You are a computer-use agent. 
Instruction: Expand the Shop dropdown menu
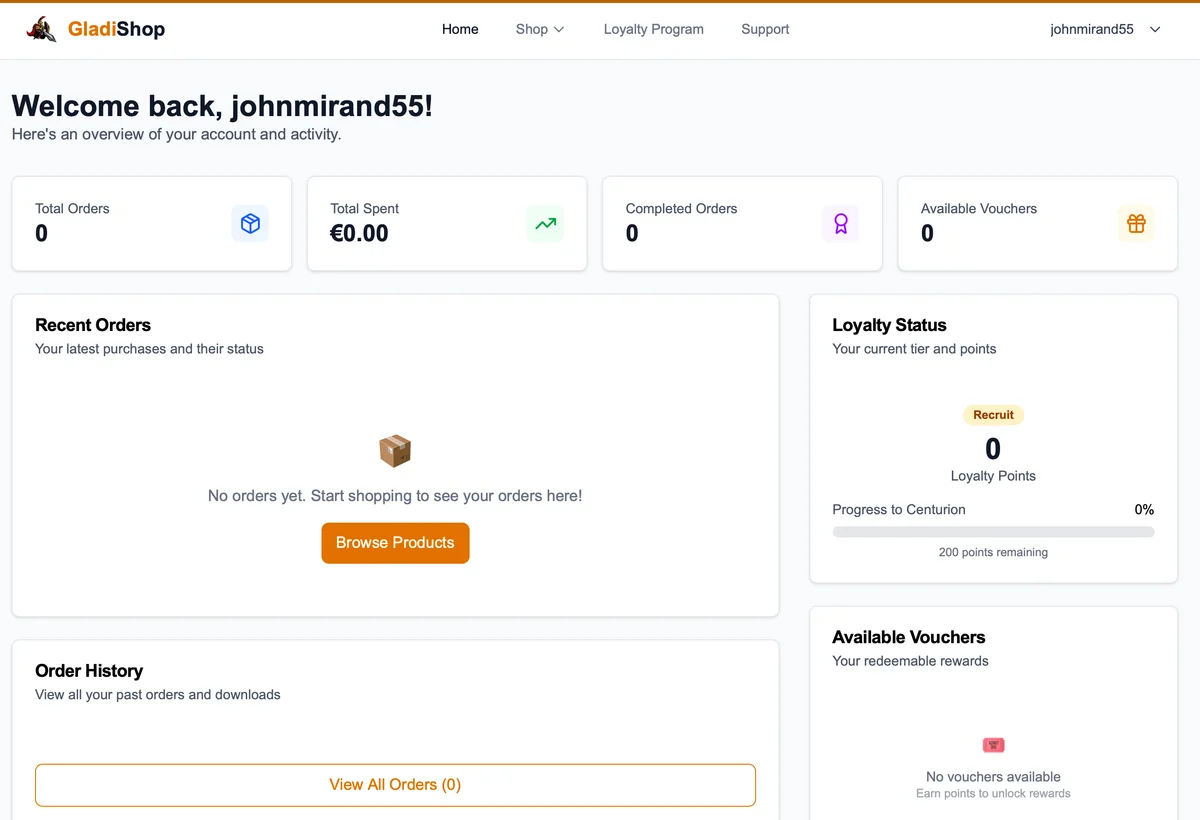click(x=540, y=29)
